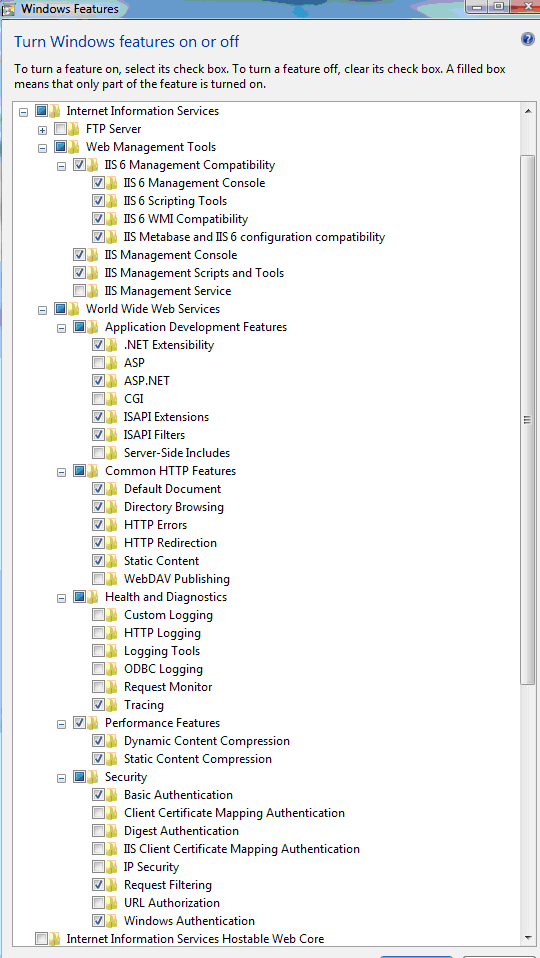Uncheck .NET Extensibility
Screen dimensions: 540x958
tap(98, 345)
